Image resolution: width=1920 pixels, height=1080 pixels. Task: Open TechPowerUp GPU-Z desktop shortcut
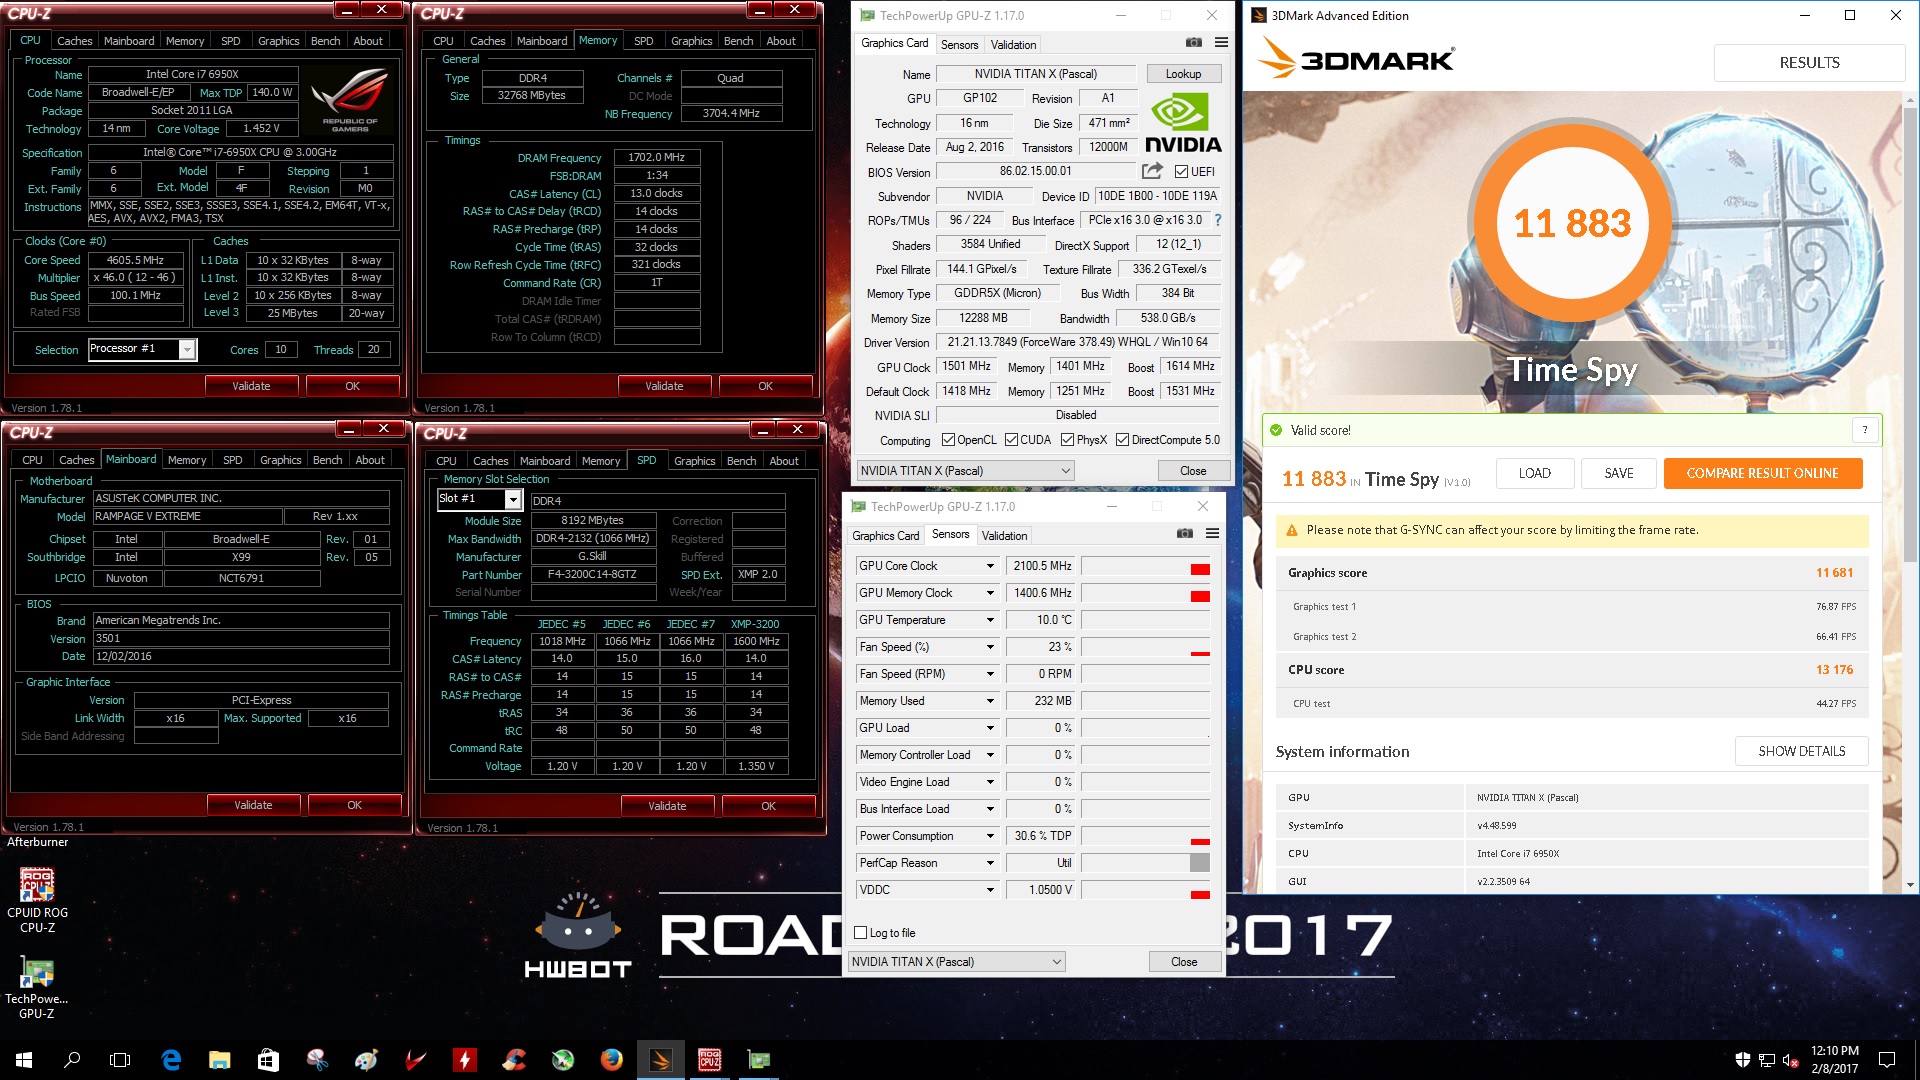click(37, 986)
